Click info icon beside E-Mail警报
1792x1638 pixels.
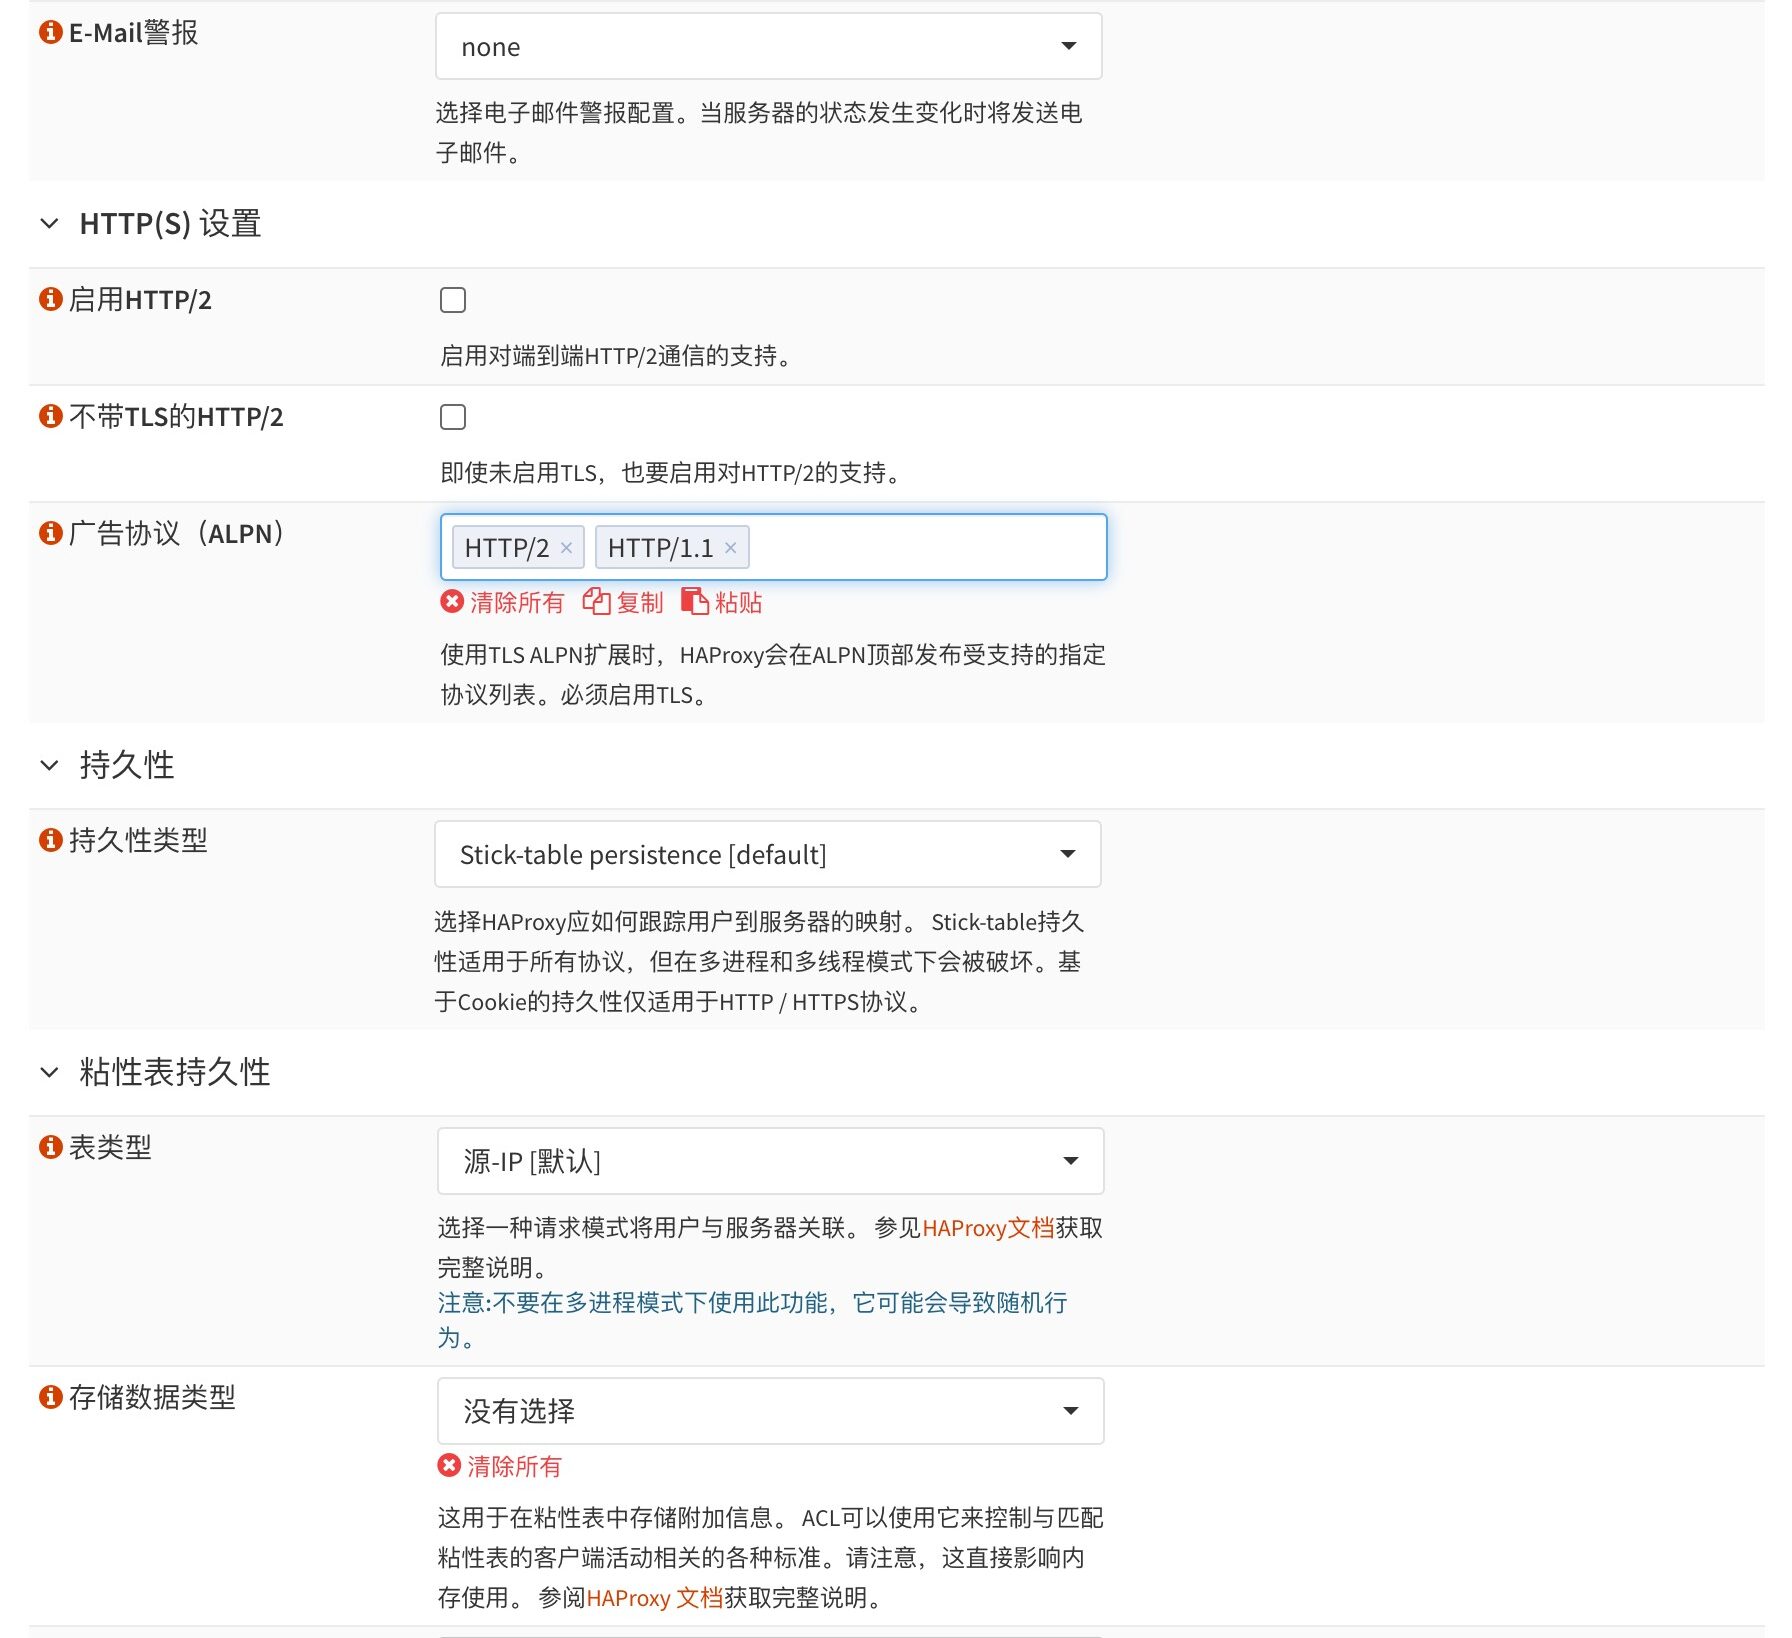(50, 32)
